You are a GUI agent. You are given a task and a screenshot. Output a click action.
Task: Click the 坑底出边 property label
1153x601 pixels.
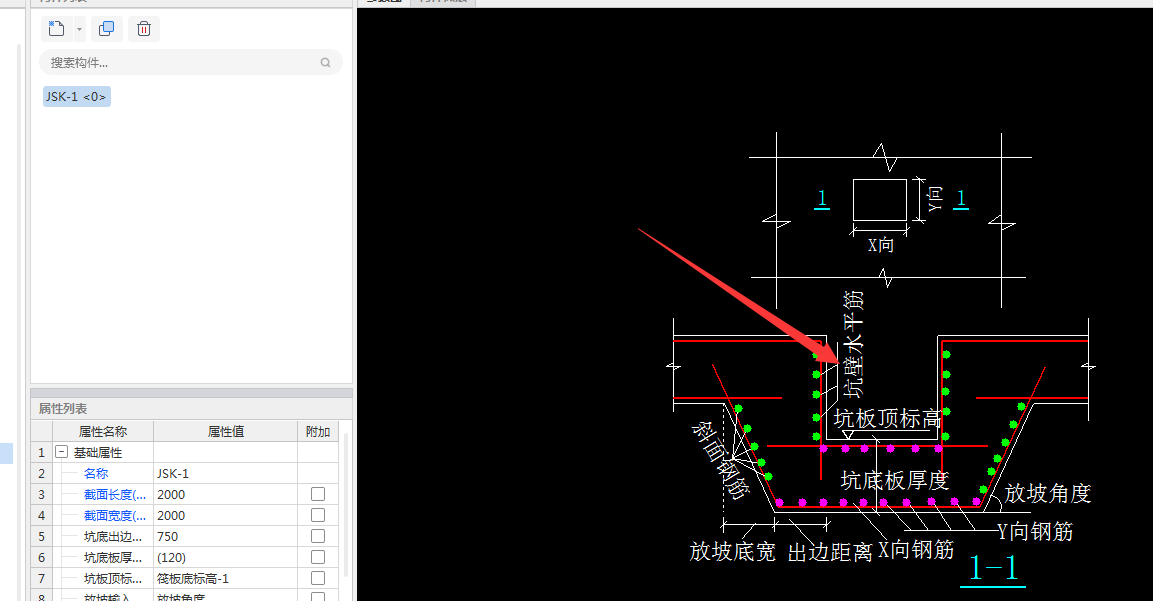(113, 536)
